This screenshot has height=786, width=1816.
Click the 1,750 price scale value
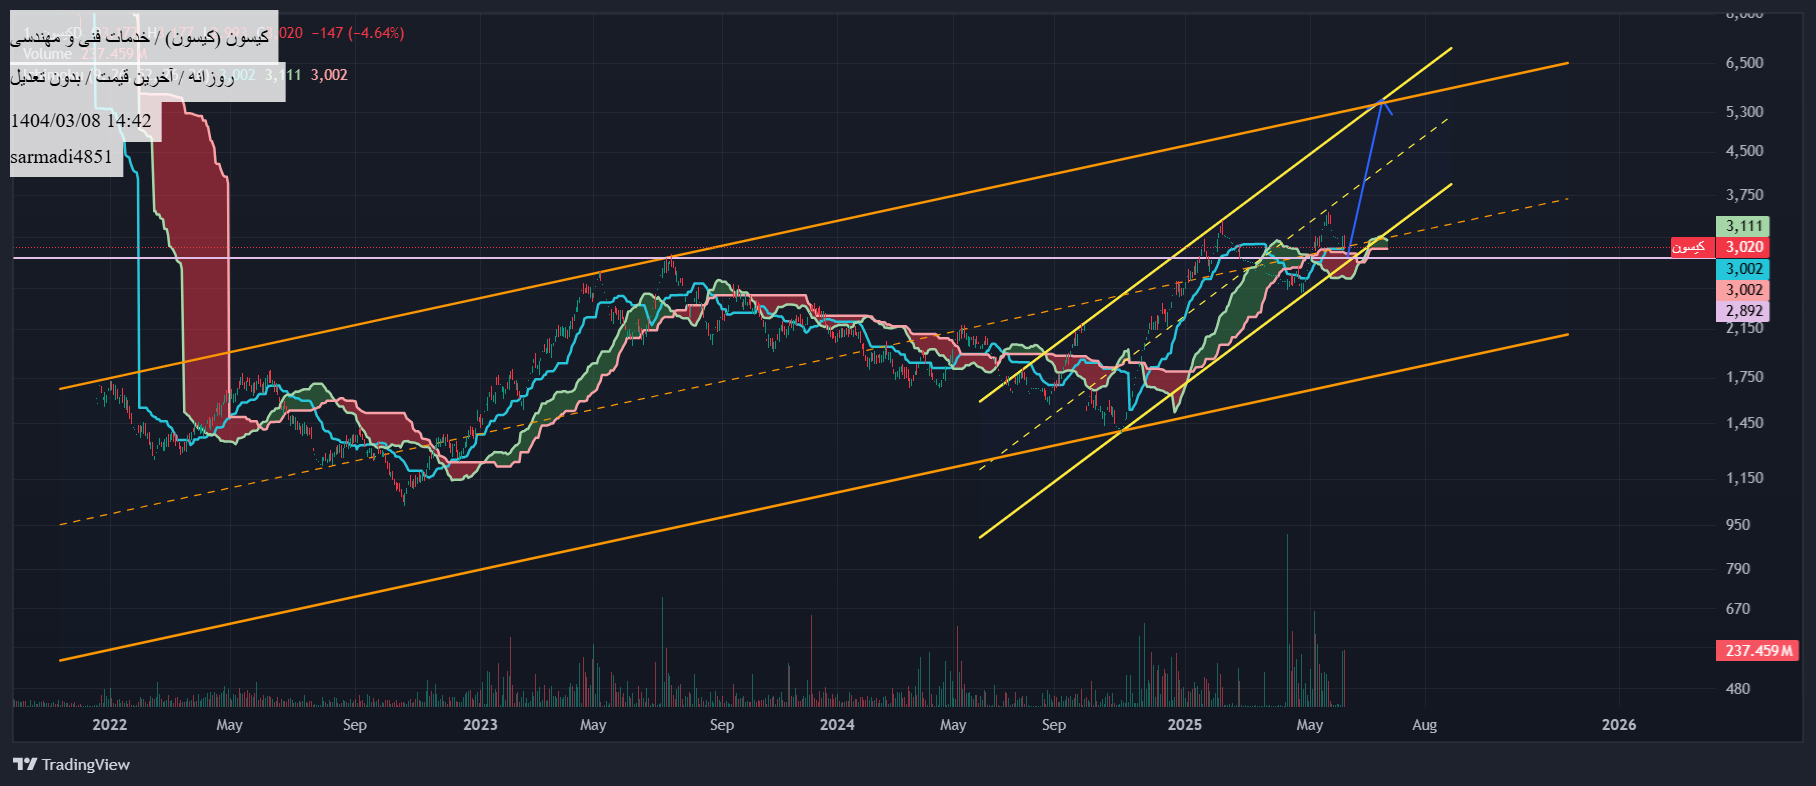[x=1744, y=377]
